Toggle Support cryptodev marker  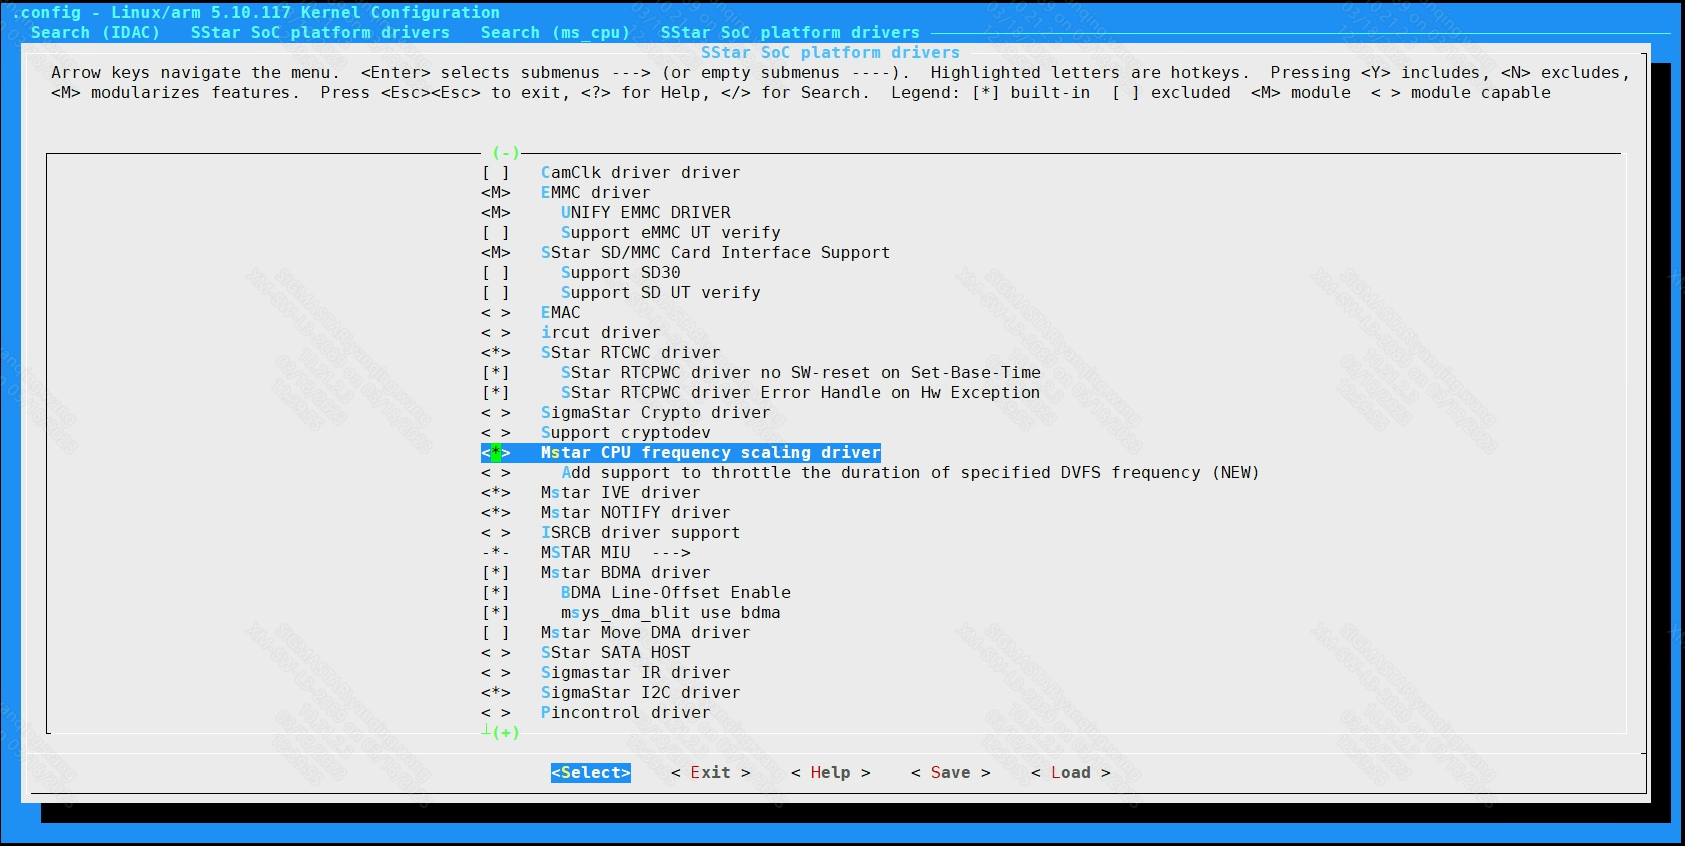coord(496,432)
